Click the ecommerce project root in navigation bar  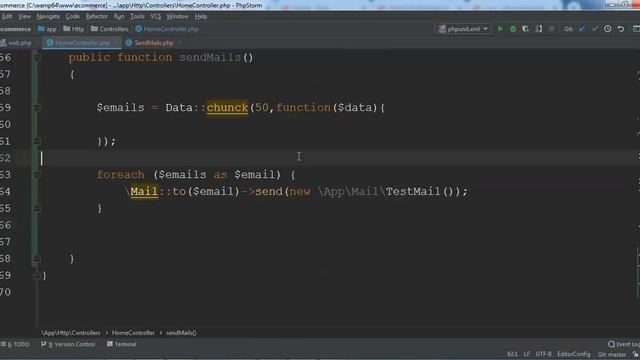coord(16,29)
